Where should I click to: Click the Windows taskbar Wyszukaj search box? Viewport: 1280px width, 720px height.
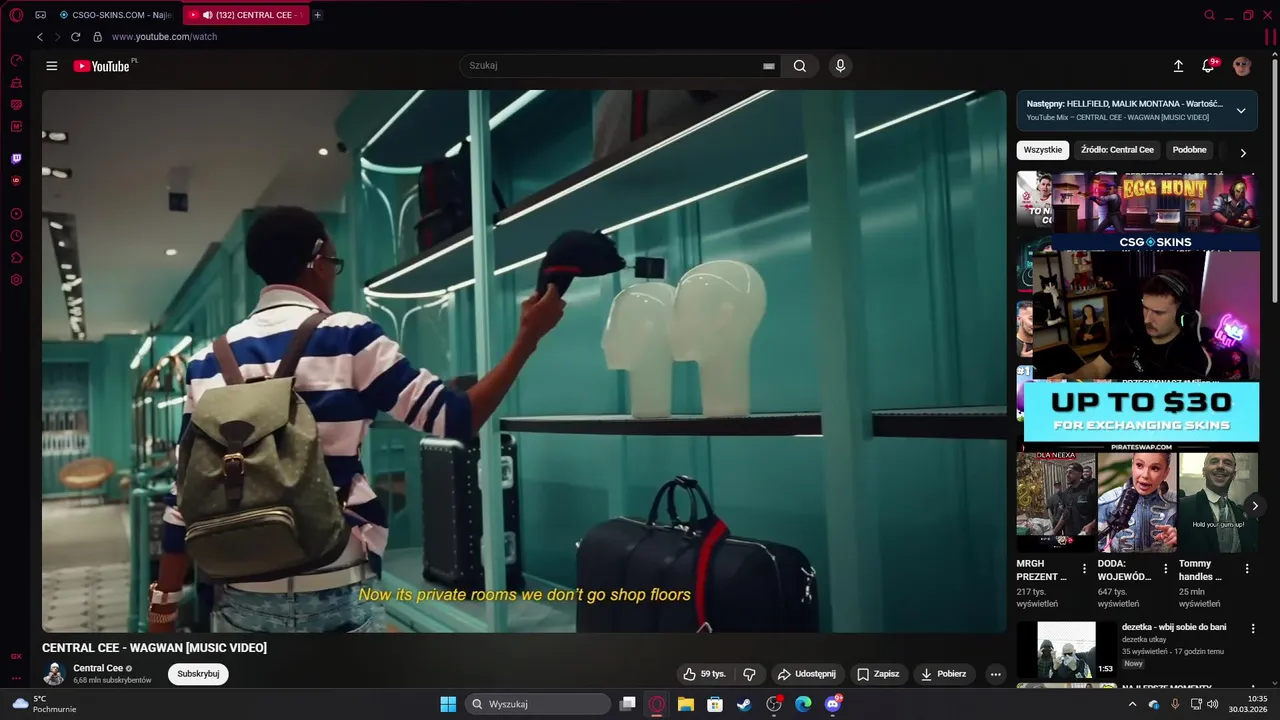click(538, 704)
